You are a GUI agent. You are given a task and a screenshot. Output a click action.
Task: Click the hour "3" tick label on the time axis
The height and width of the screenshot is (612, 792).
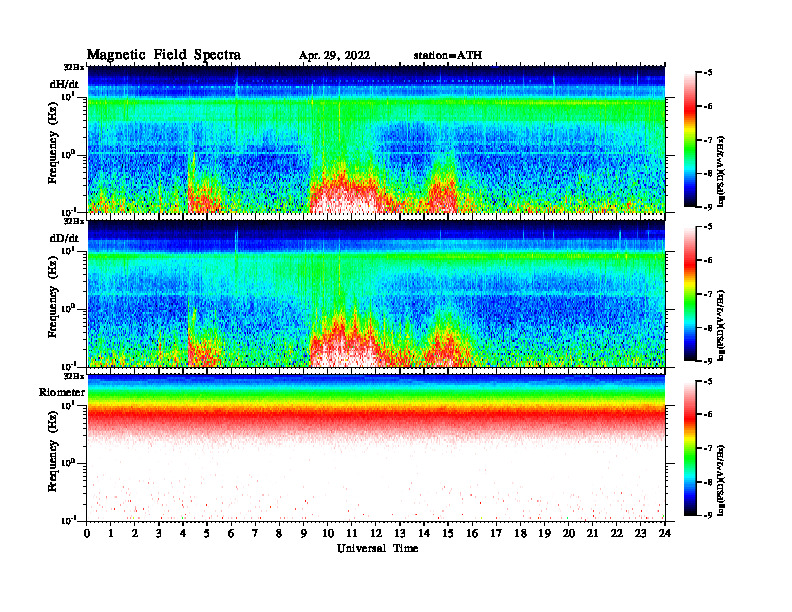(x=159, y=533)
